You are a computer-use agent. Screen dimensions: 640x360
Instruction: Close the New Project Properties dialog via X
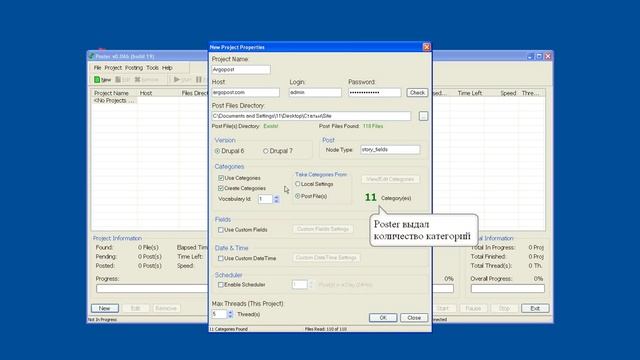pos(427,47)
